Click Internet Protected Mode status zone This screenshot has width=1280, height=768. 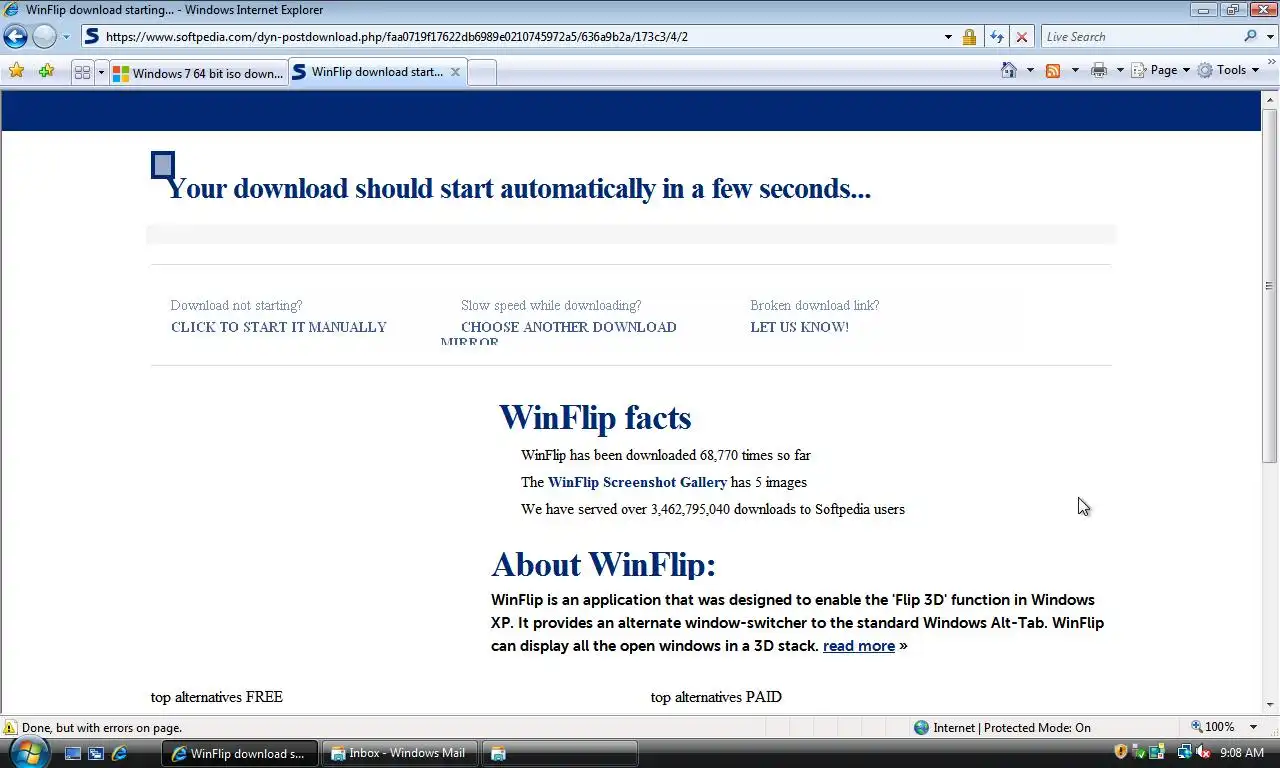coord(1002,728)
